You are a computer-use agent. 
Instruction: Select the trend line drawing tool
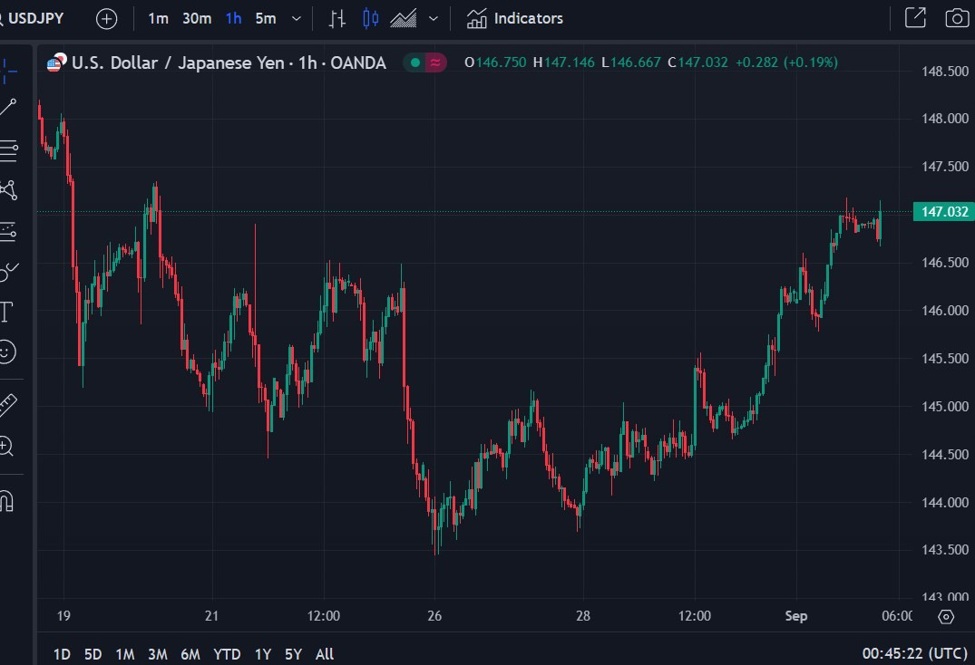[8, 108]
